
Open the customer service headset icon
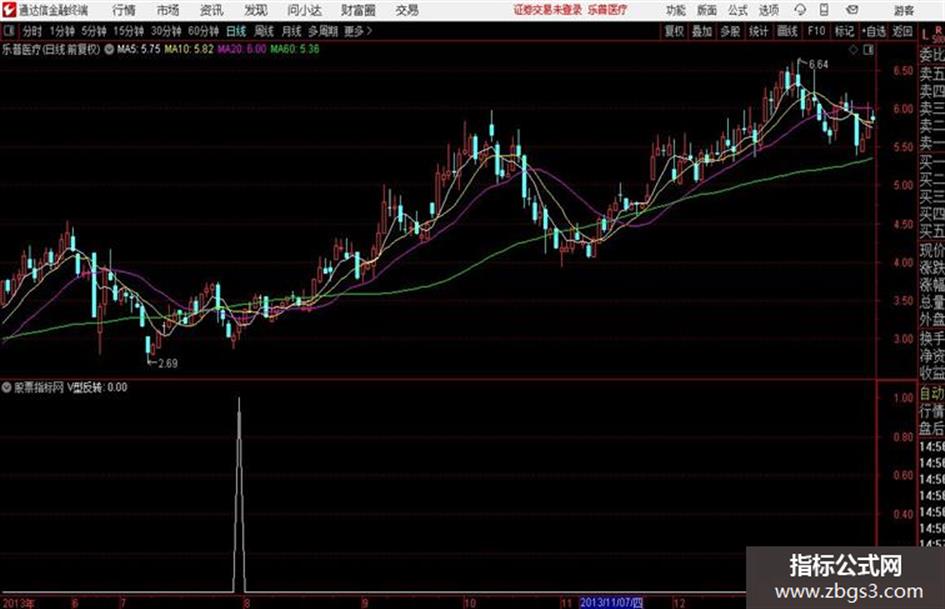click(x=800, y=10)
